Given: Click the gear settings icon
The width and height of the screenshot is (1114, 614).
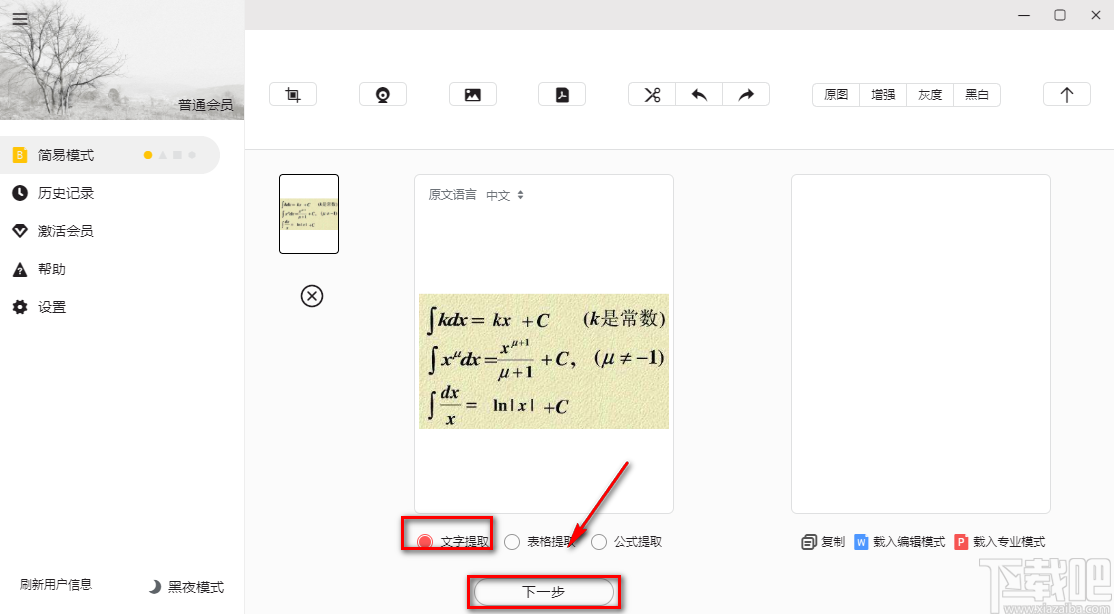Looking at the screenshot, I should 20,307.
